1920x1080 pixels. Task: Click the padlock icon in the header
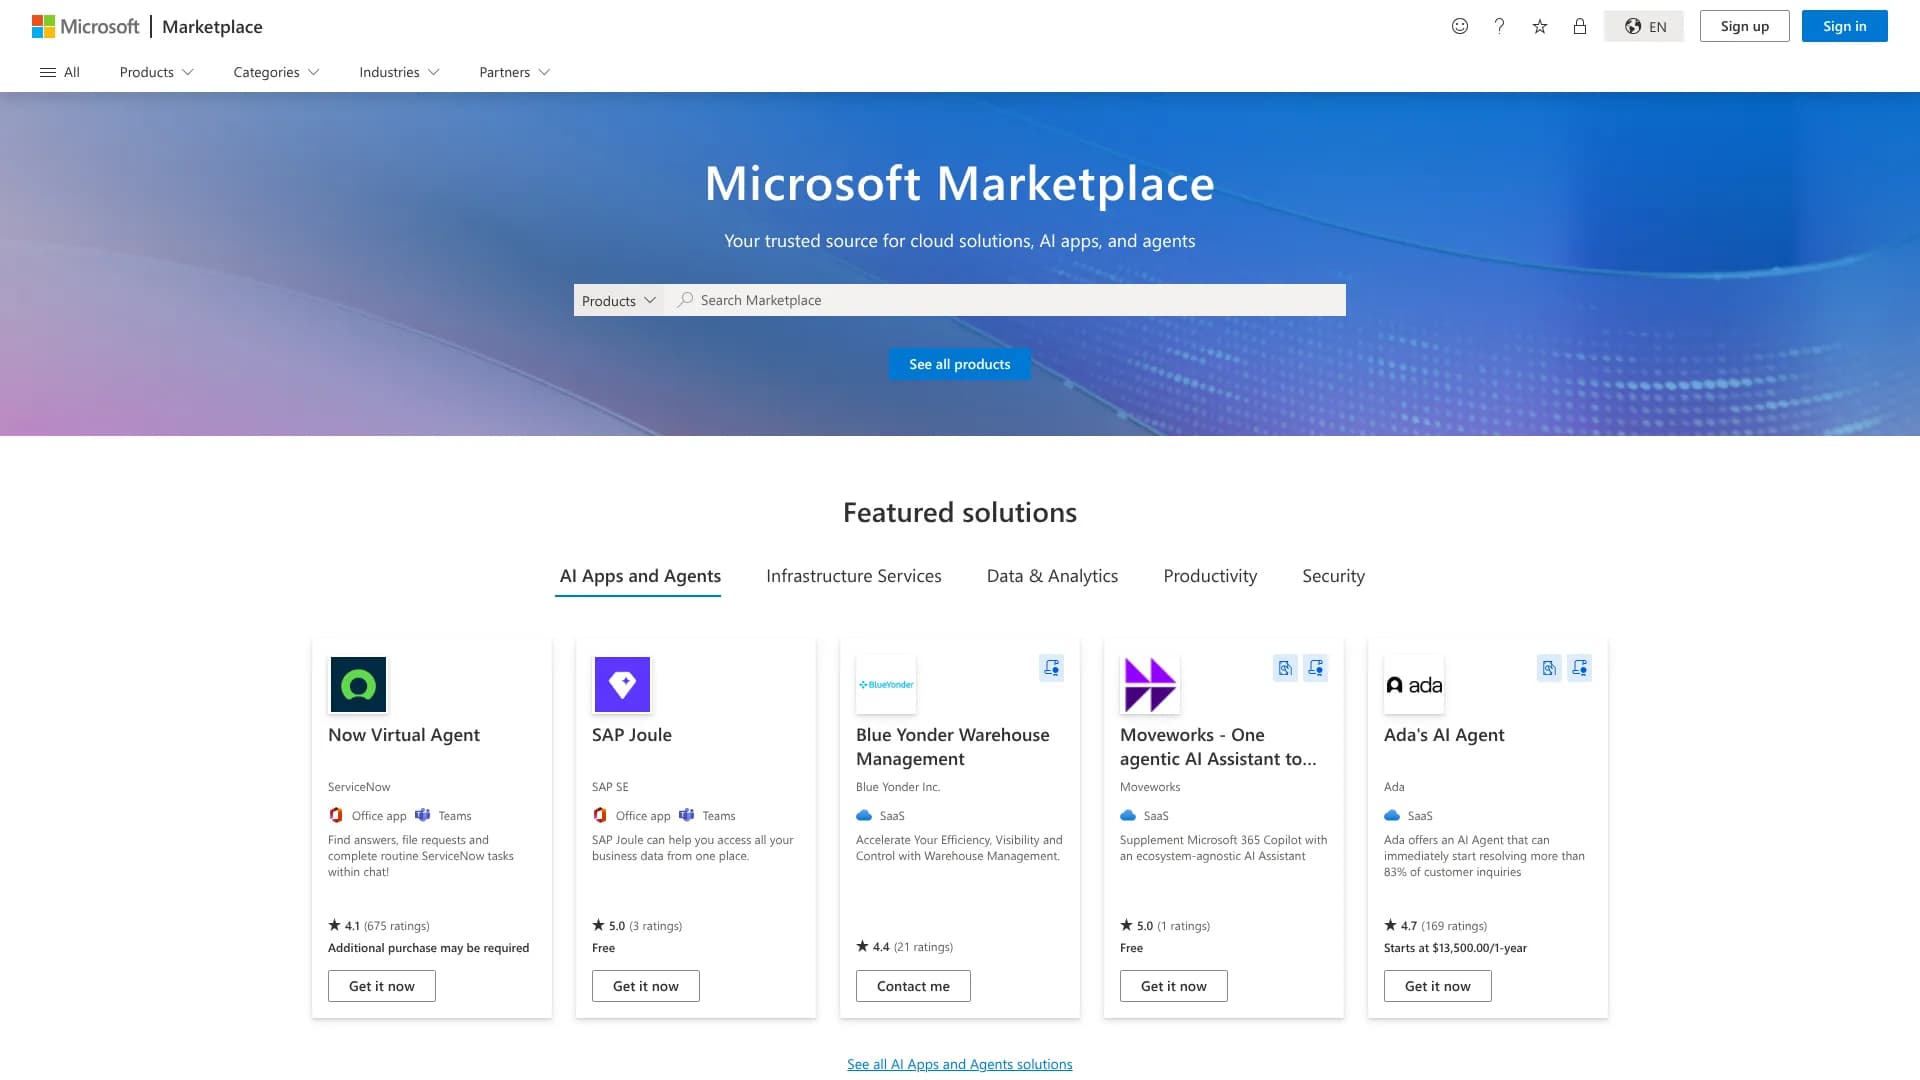point(1580,26)
